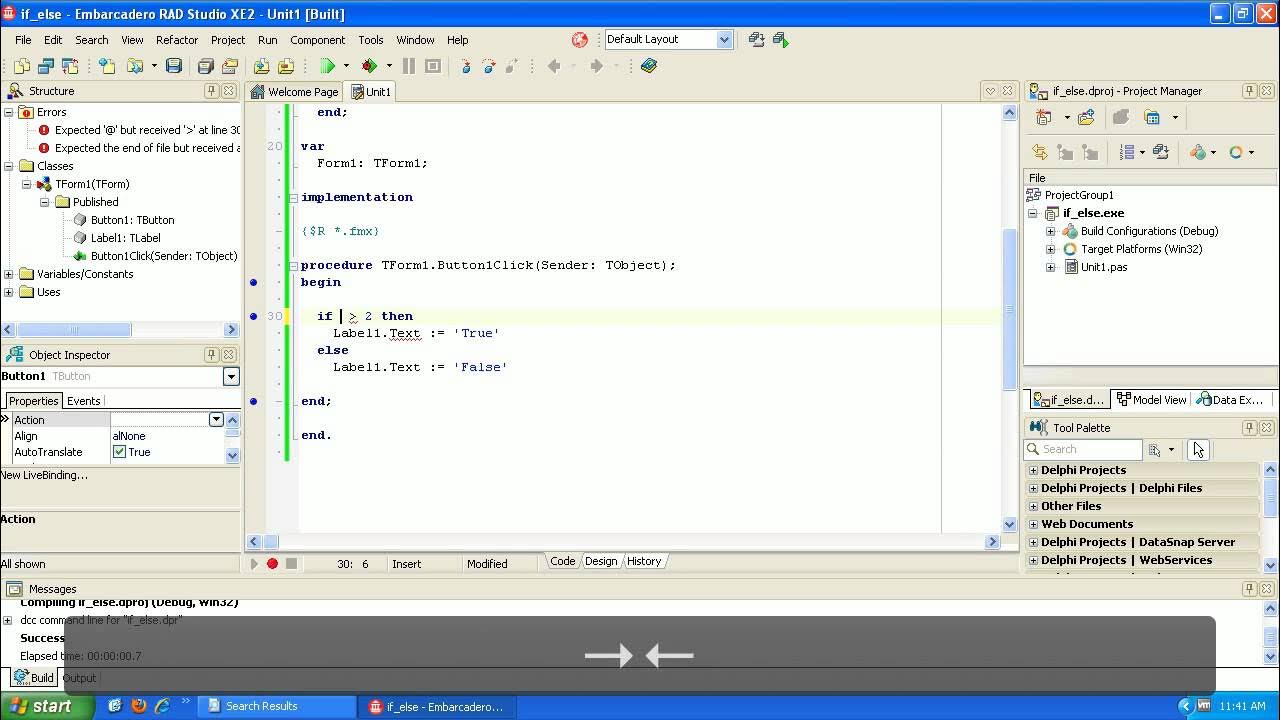
Task: Toggle the pin on the Messages panel
Action: pos(1249,589)
